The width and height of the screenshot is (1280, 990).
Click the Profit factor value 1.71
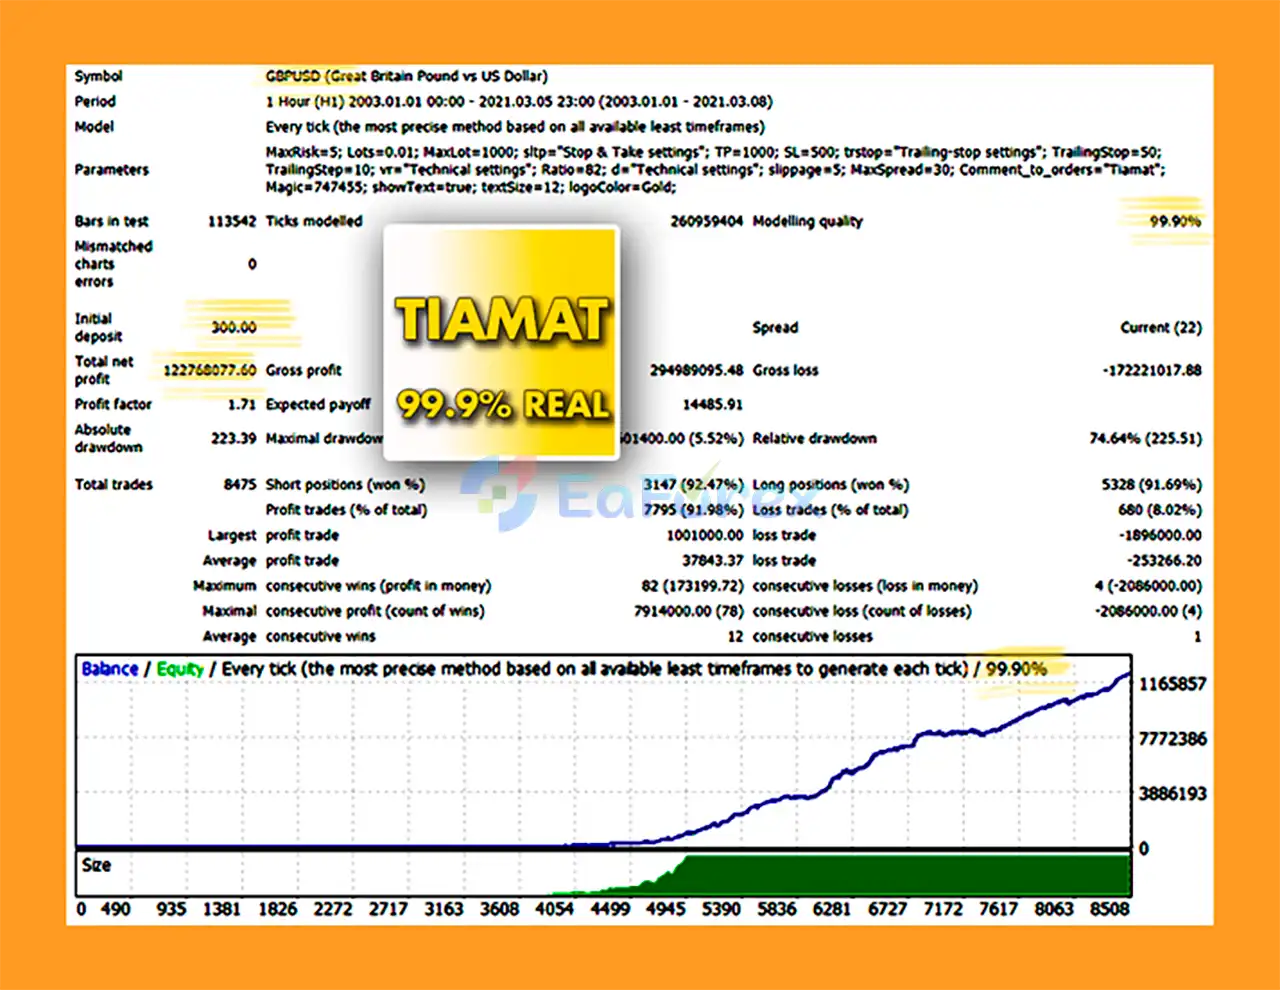tap(241, 404)
